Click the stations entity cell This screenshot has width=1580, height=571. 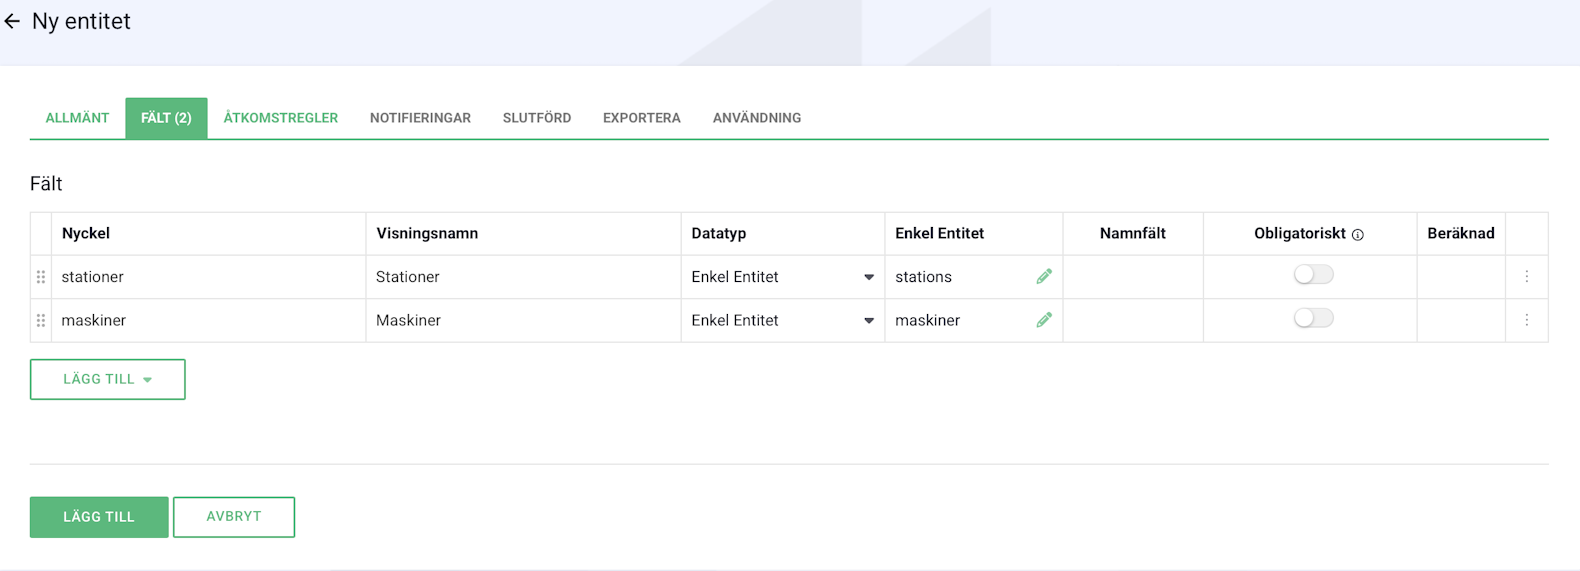(x=973, y=277)
